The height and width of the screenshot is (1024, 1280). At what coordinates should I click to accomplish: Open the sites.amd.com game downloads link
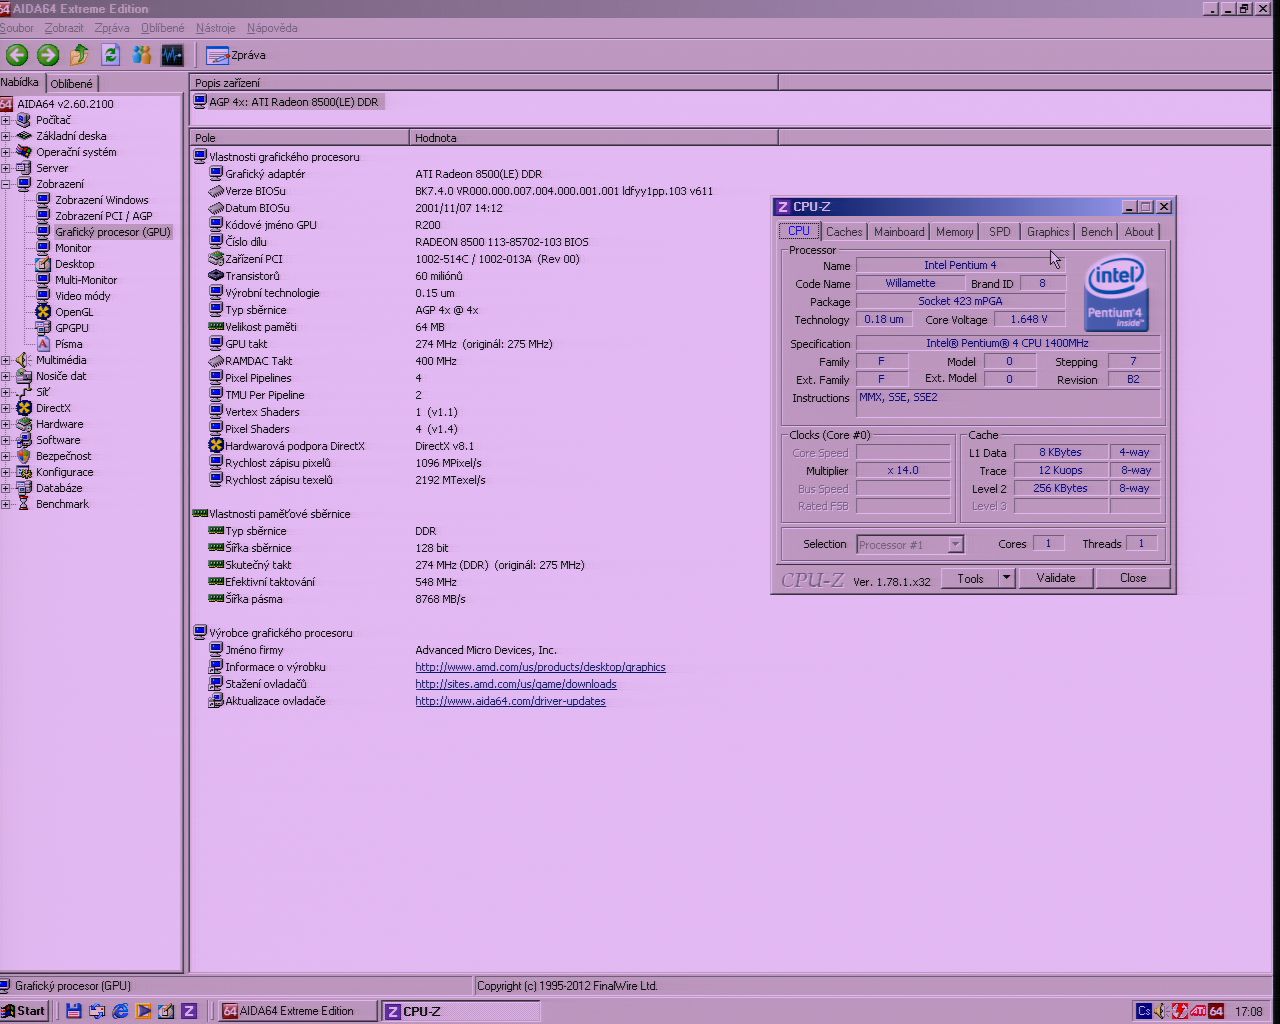pos(516,684)
